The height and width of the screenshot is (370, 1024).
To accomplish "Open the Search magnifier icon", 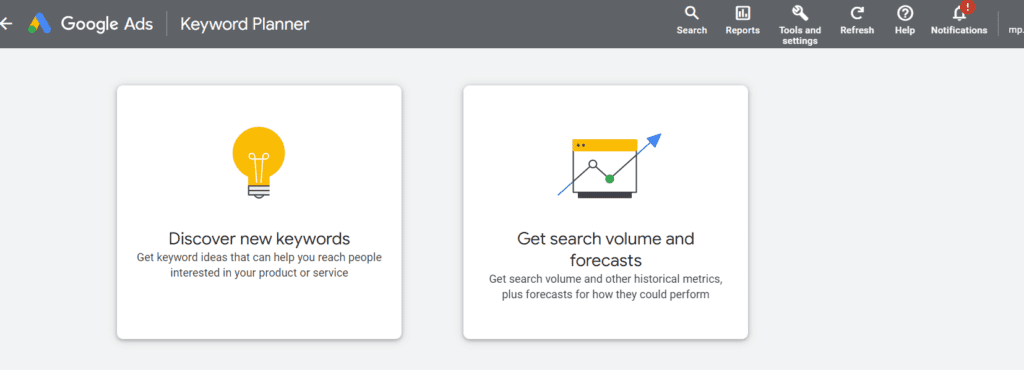I will (692, 13).
